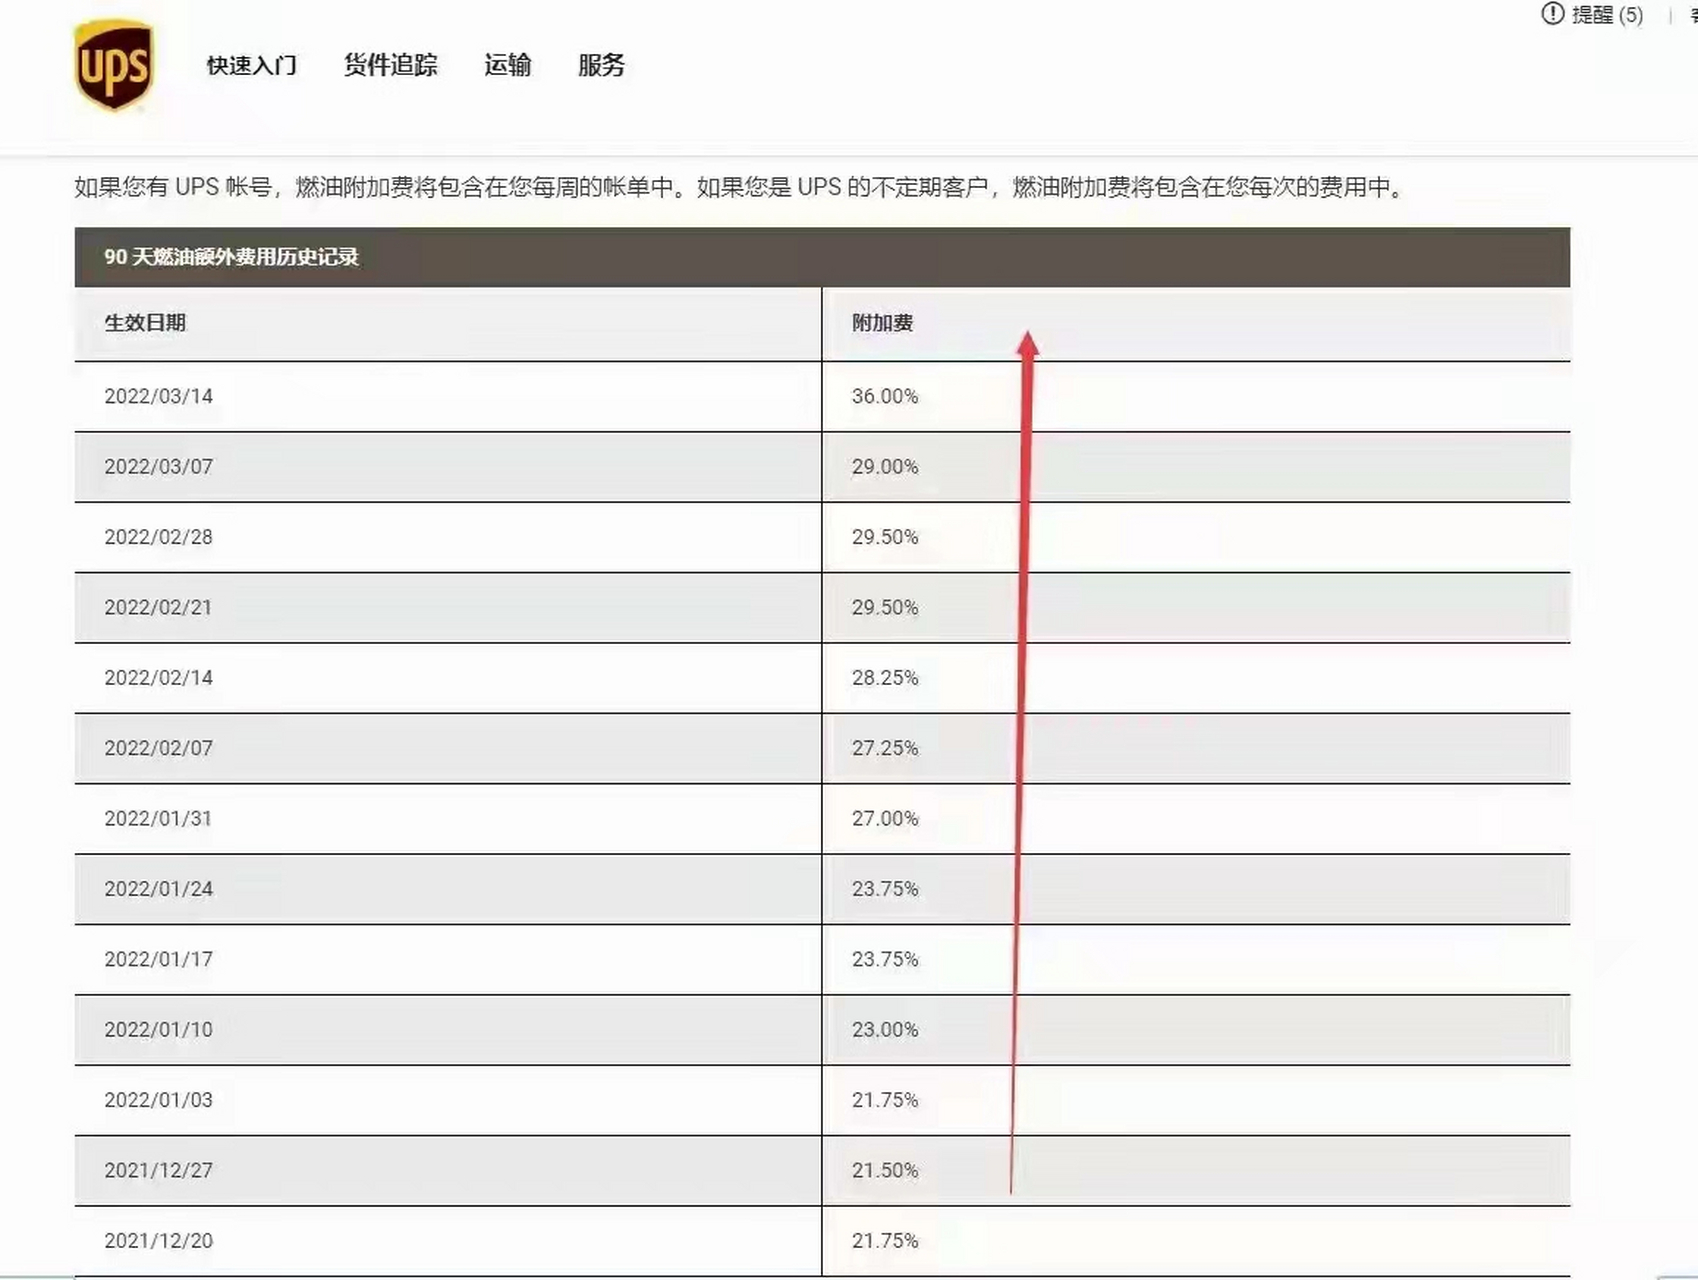The width and height of the screenshot is (1698, 1280).
Task: Select the 23.00% surcharge value
Action: (x=885, y=1029)
